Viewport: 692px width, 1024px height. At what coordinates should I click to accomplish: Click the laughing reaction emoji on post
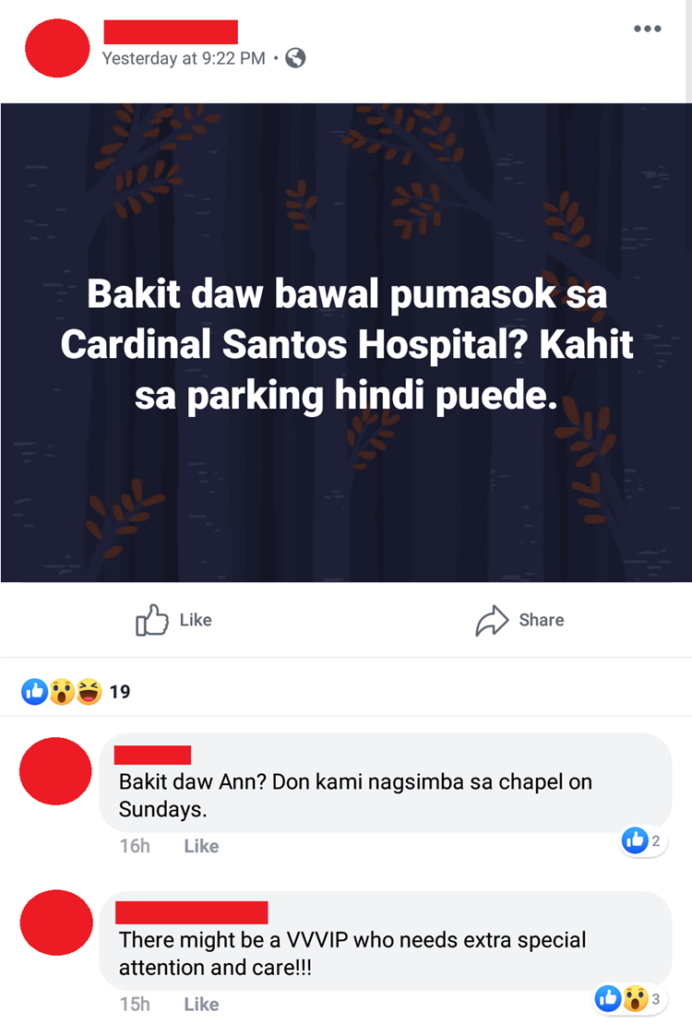tap(89, 692)
